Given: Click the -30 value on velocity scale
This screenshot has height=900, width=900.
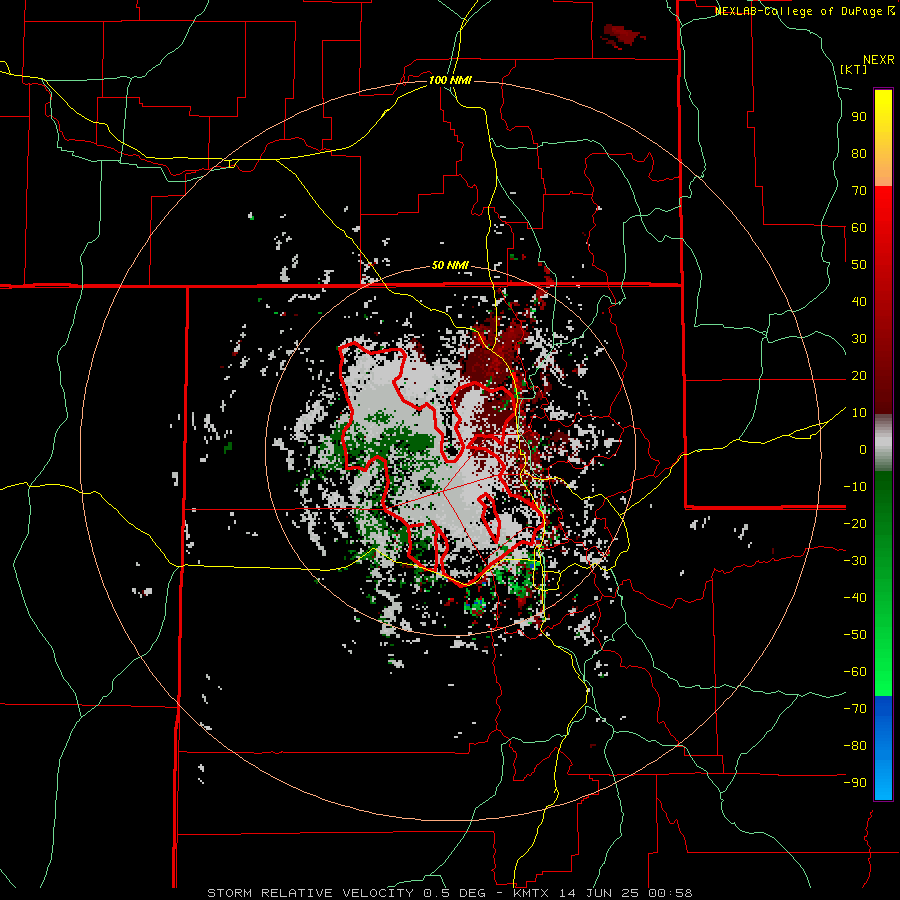Looking at the screenshot, I should pos(855,561).
